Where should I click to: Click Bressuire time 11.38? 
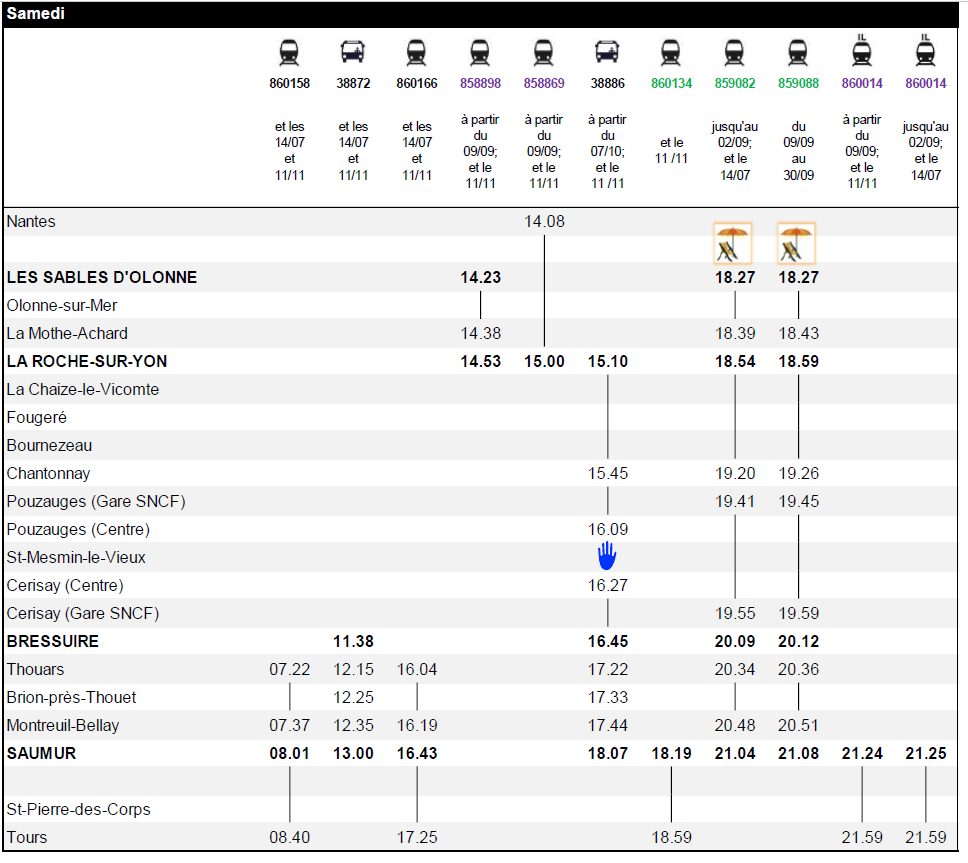353,641
